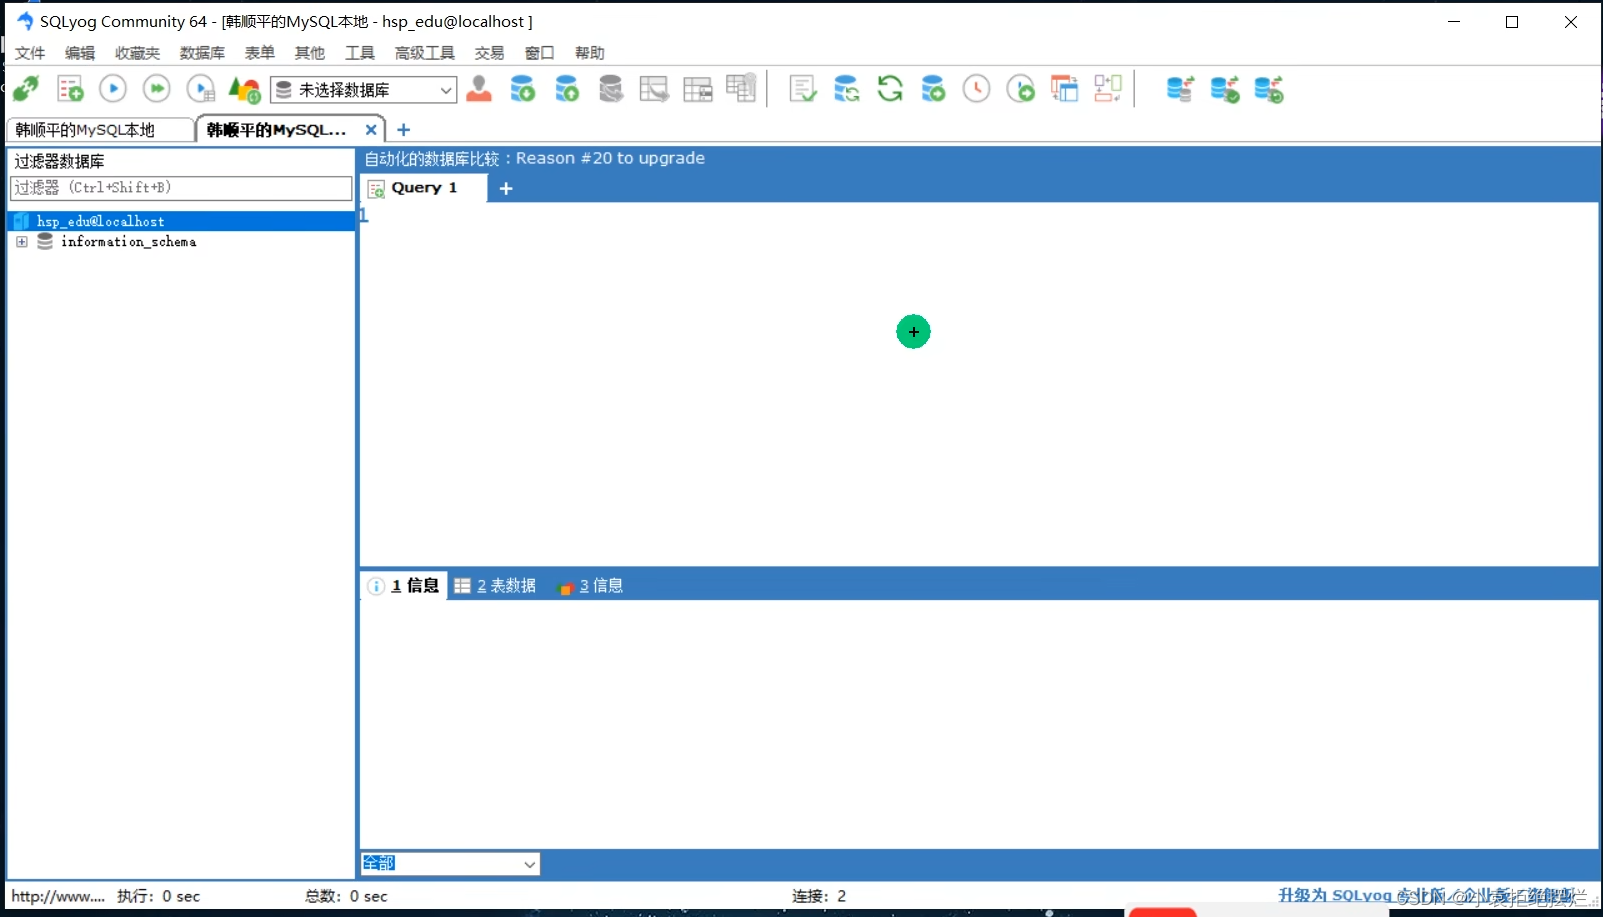Open the 表单 menu
This screenshot has width=1603, height=917.
coord(260,53)
